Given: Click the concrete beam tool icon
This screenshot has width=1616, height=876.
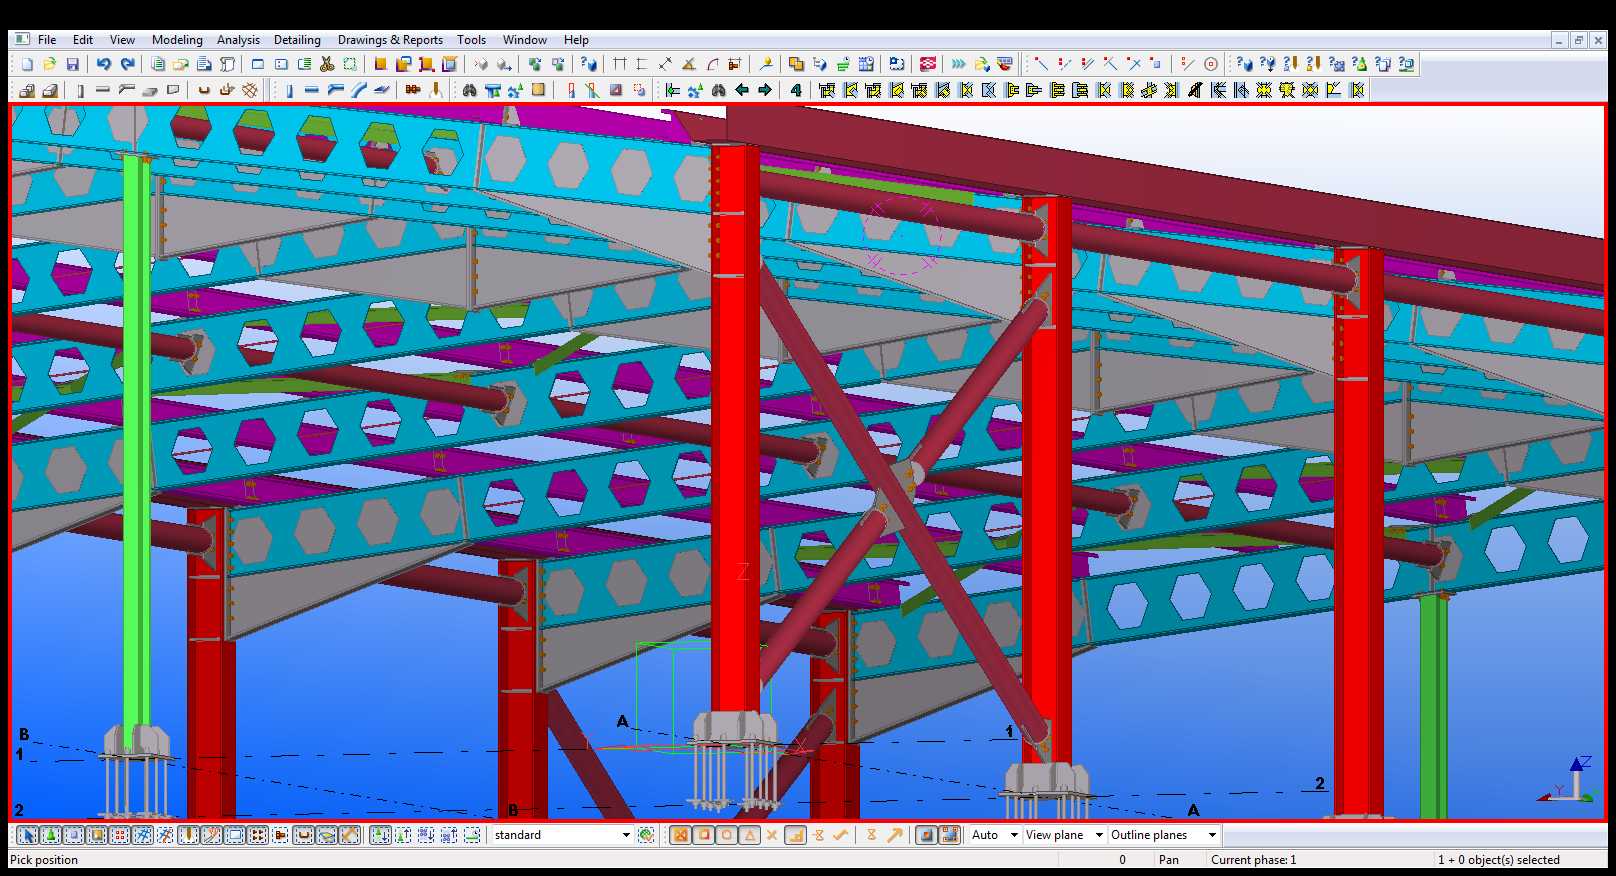Looking at the screenshot, I should click(x=102, y=90).
